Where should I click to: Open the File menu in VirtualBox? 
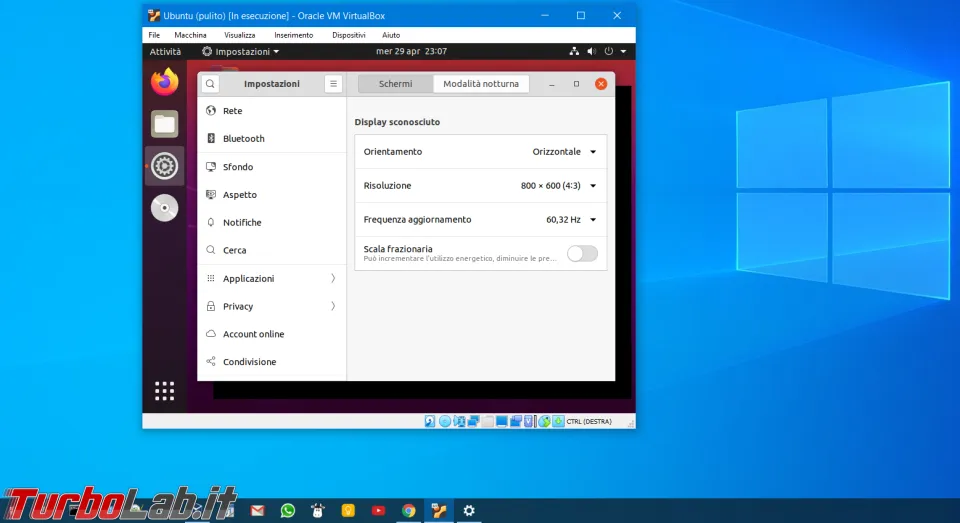point(154,35)
